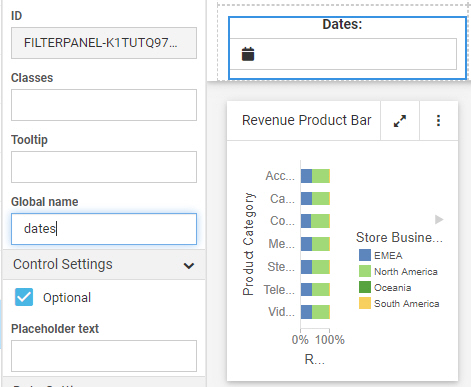The height and width of the screenshot is (387, 471).
Task: Open the Revenue Product Bar options menu
Action: [438, 121]
